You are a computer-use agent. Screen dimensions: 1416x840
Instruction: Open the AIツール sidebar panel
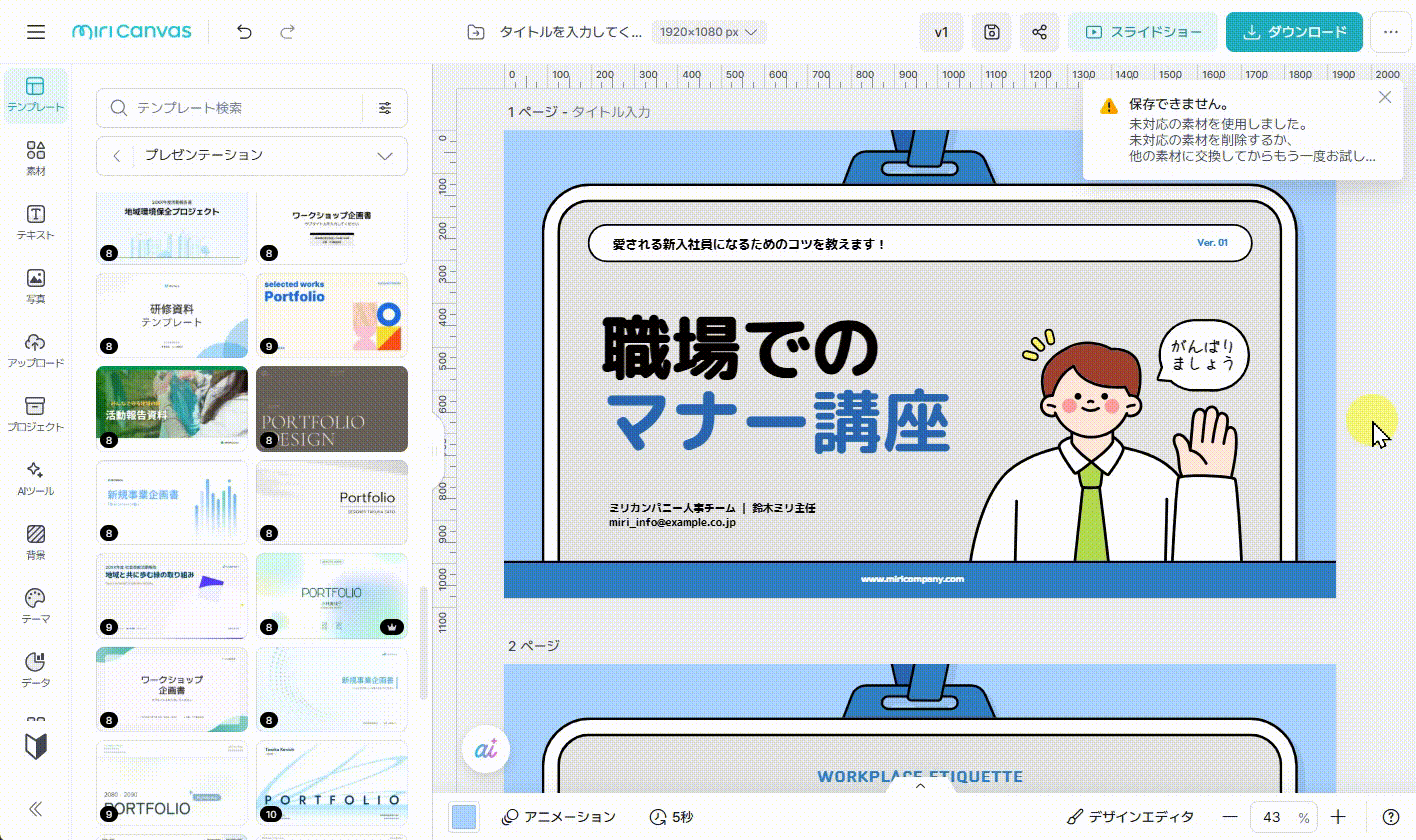[35, 478]
